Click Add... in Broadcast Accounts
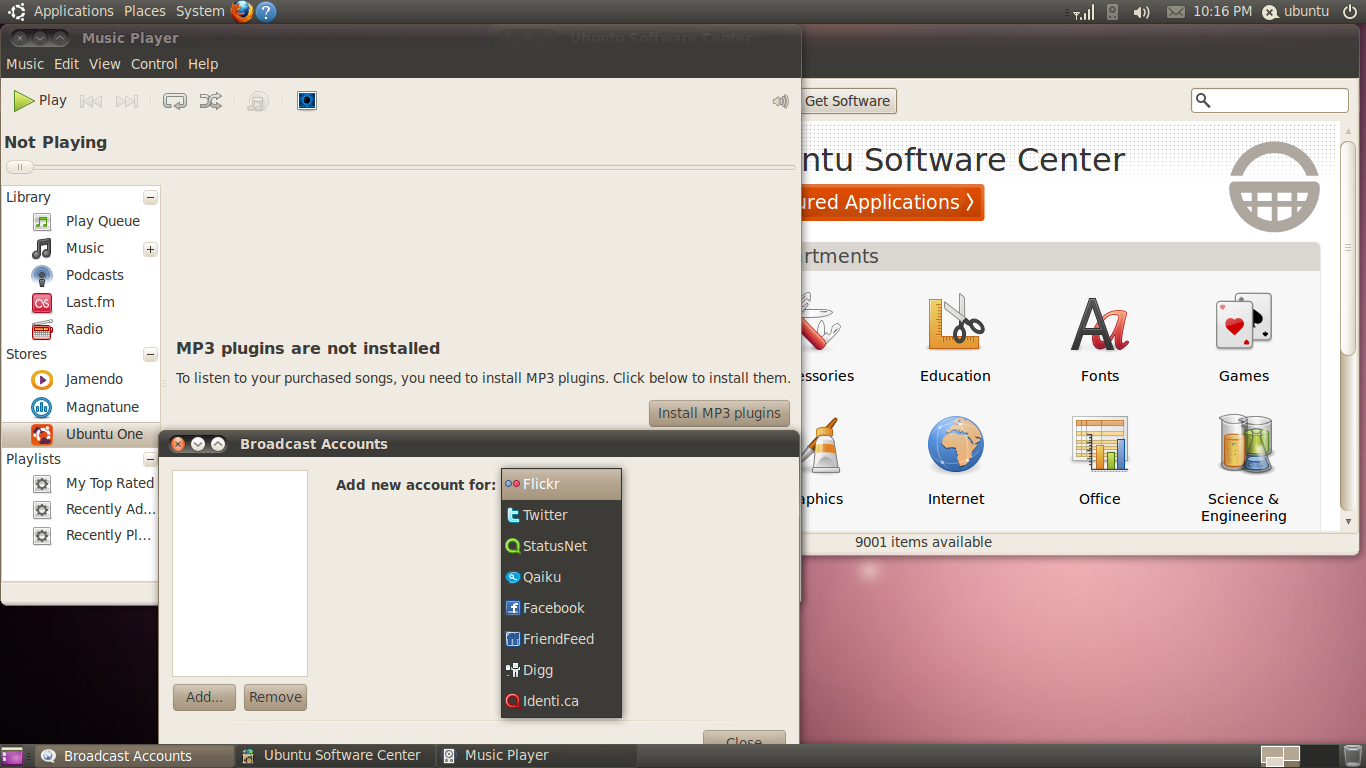Screen dimensions: 1366x768 click(x=205, y=697)
